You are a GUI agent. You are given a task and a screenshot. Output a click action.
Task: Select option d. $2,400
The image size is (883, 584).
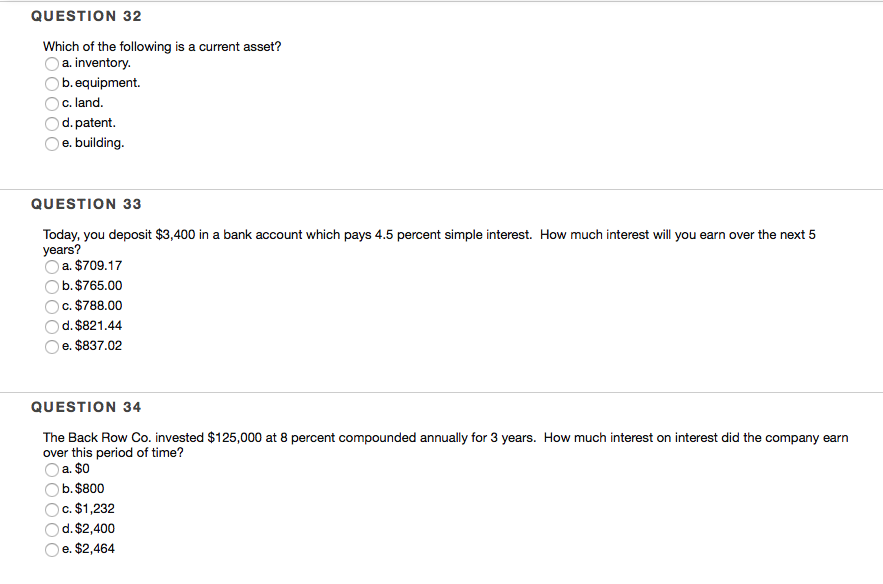click(x=52, y=529)
